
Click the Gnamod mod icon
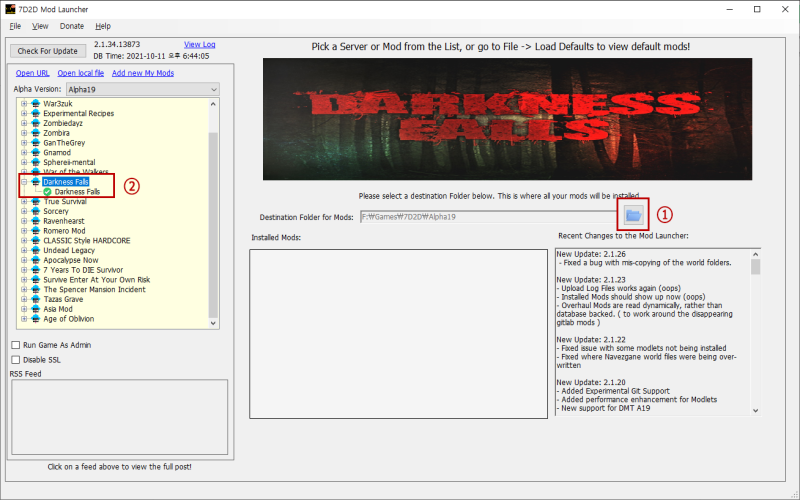(x=36, y=153)
